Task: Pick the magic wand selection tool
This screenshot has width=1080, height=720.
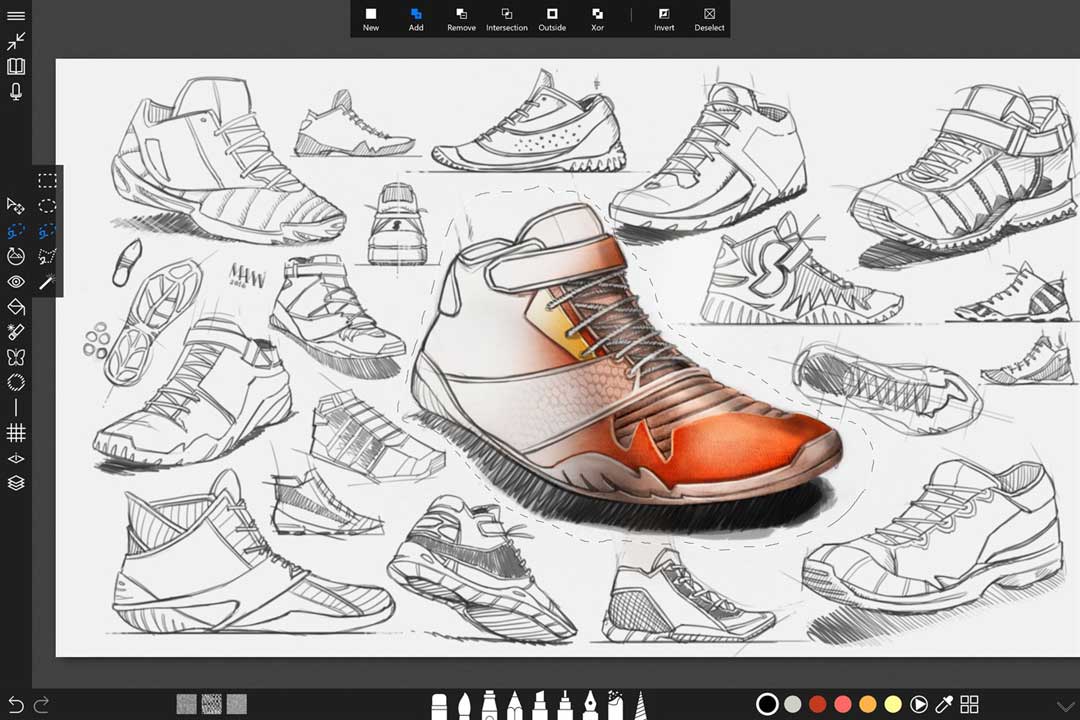Action: click(47, 283)
